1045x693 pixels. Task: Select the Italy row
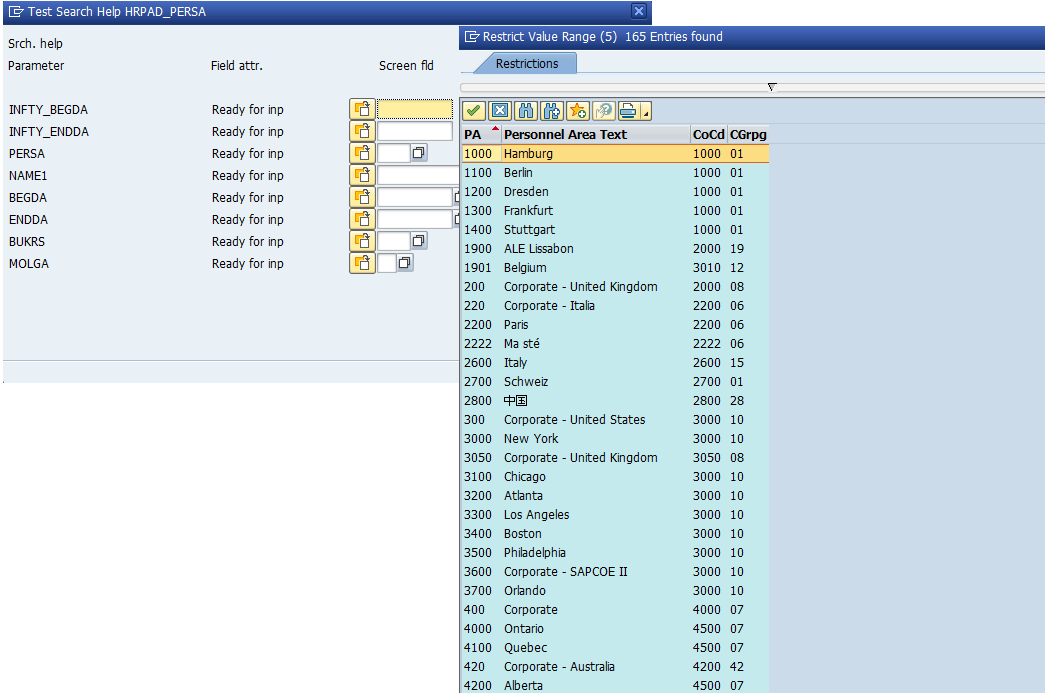(x=615, y=362)
